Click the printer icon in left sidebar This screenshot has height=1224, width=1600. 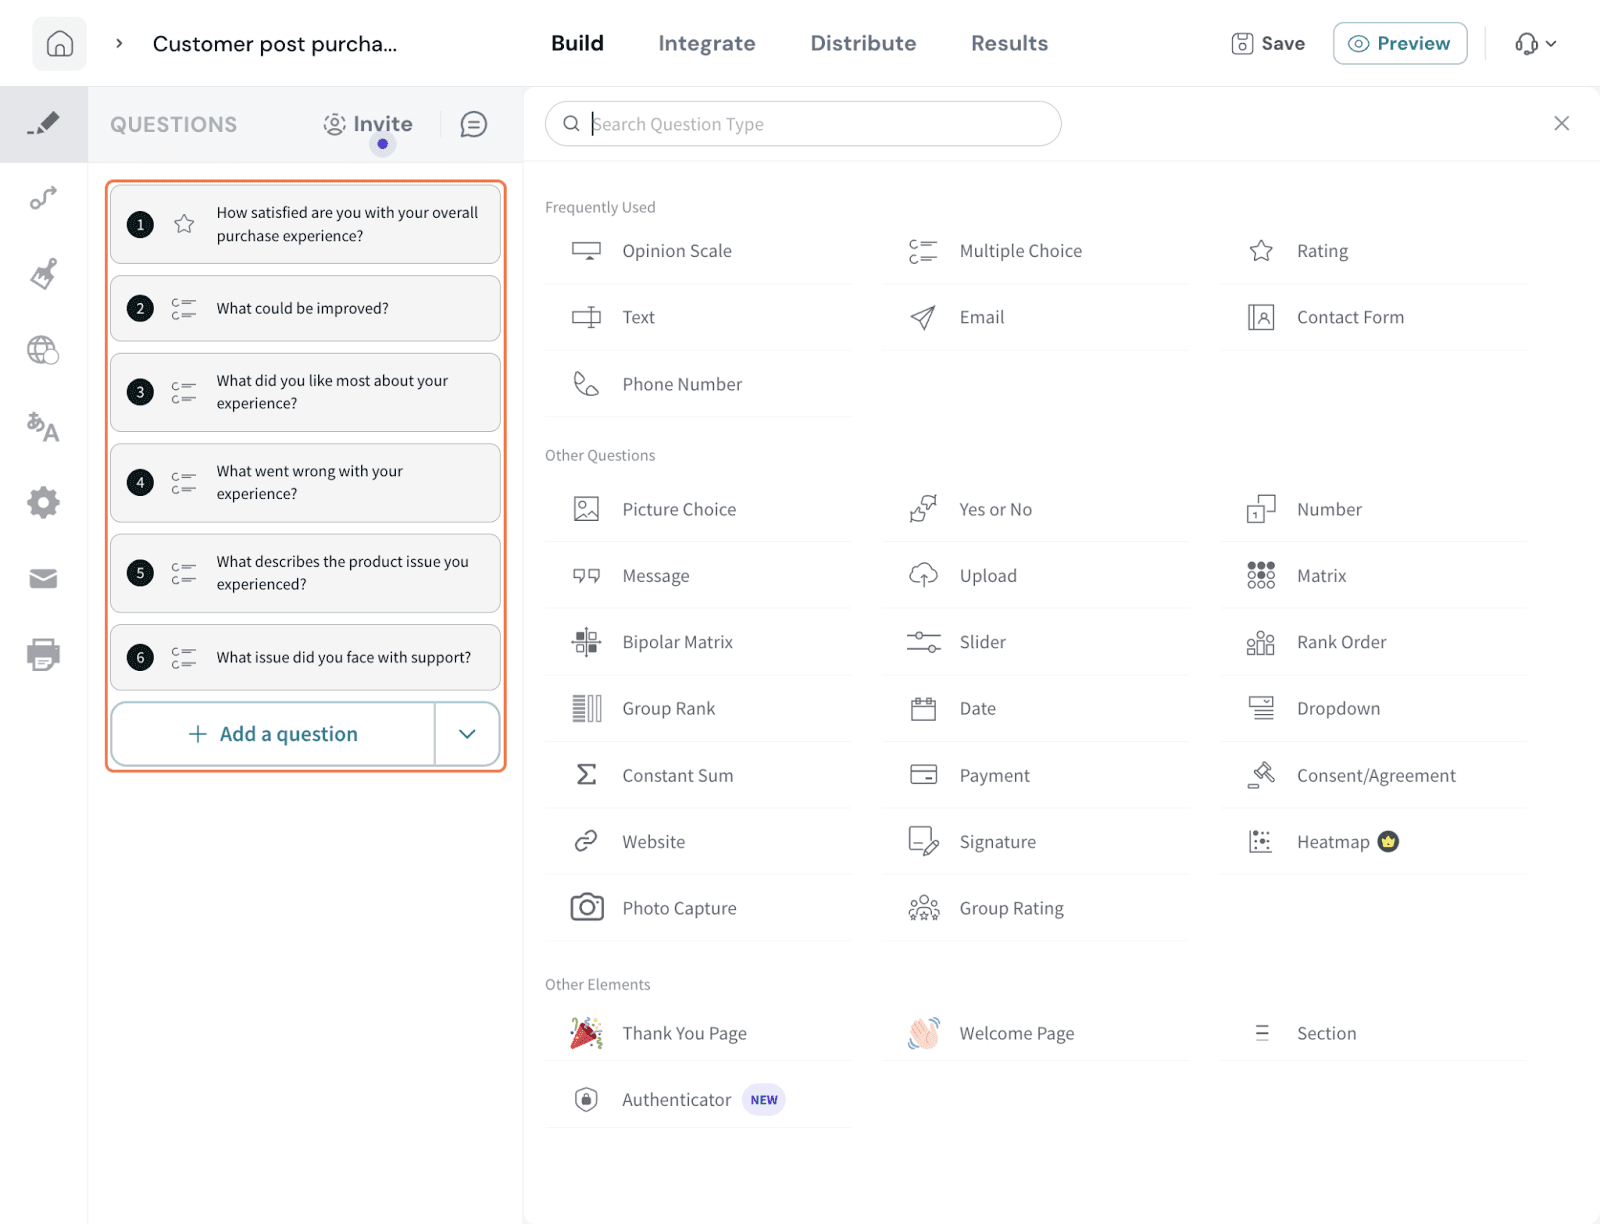[x=43, y=655]
